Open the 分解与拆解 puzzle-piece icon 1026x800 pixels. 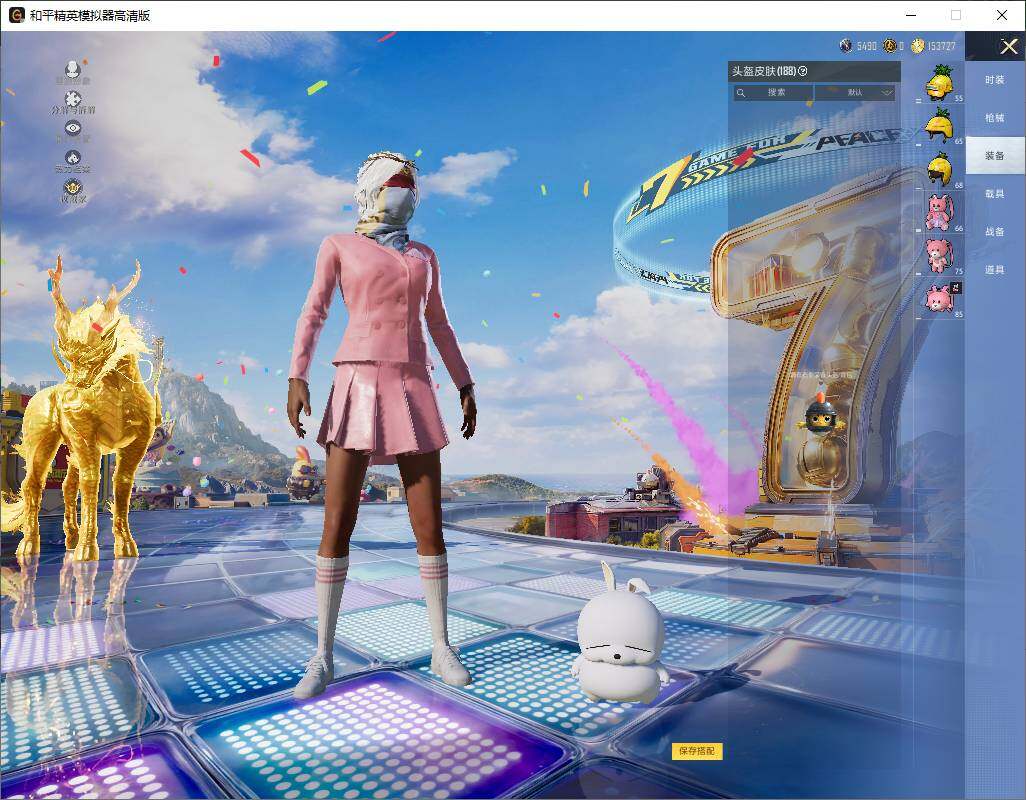click(x=73, y=101)
